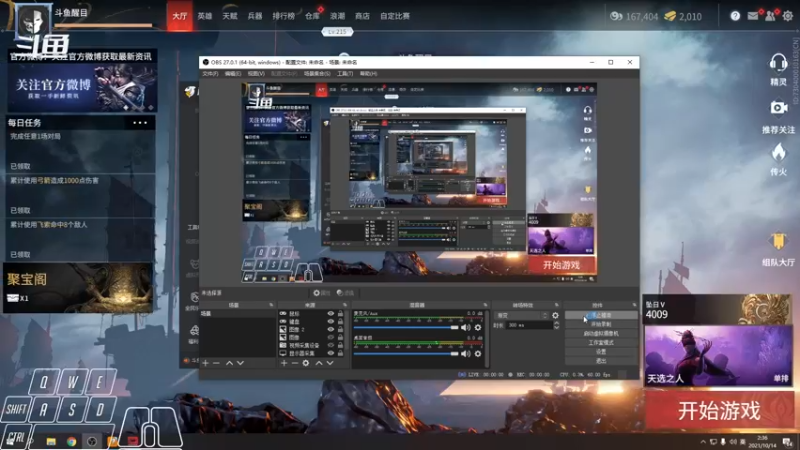Lock the 键盘 source
The height and width of the screenshot is (450, 800).
(340, 321)
